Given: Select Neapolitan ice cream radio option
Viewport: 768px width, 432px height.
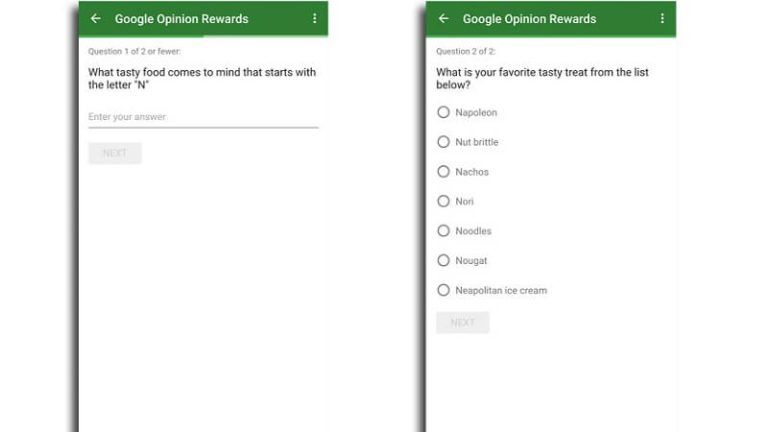Looking at the screenshot, I should point(443,290).
